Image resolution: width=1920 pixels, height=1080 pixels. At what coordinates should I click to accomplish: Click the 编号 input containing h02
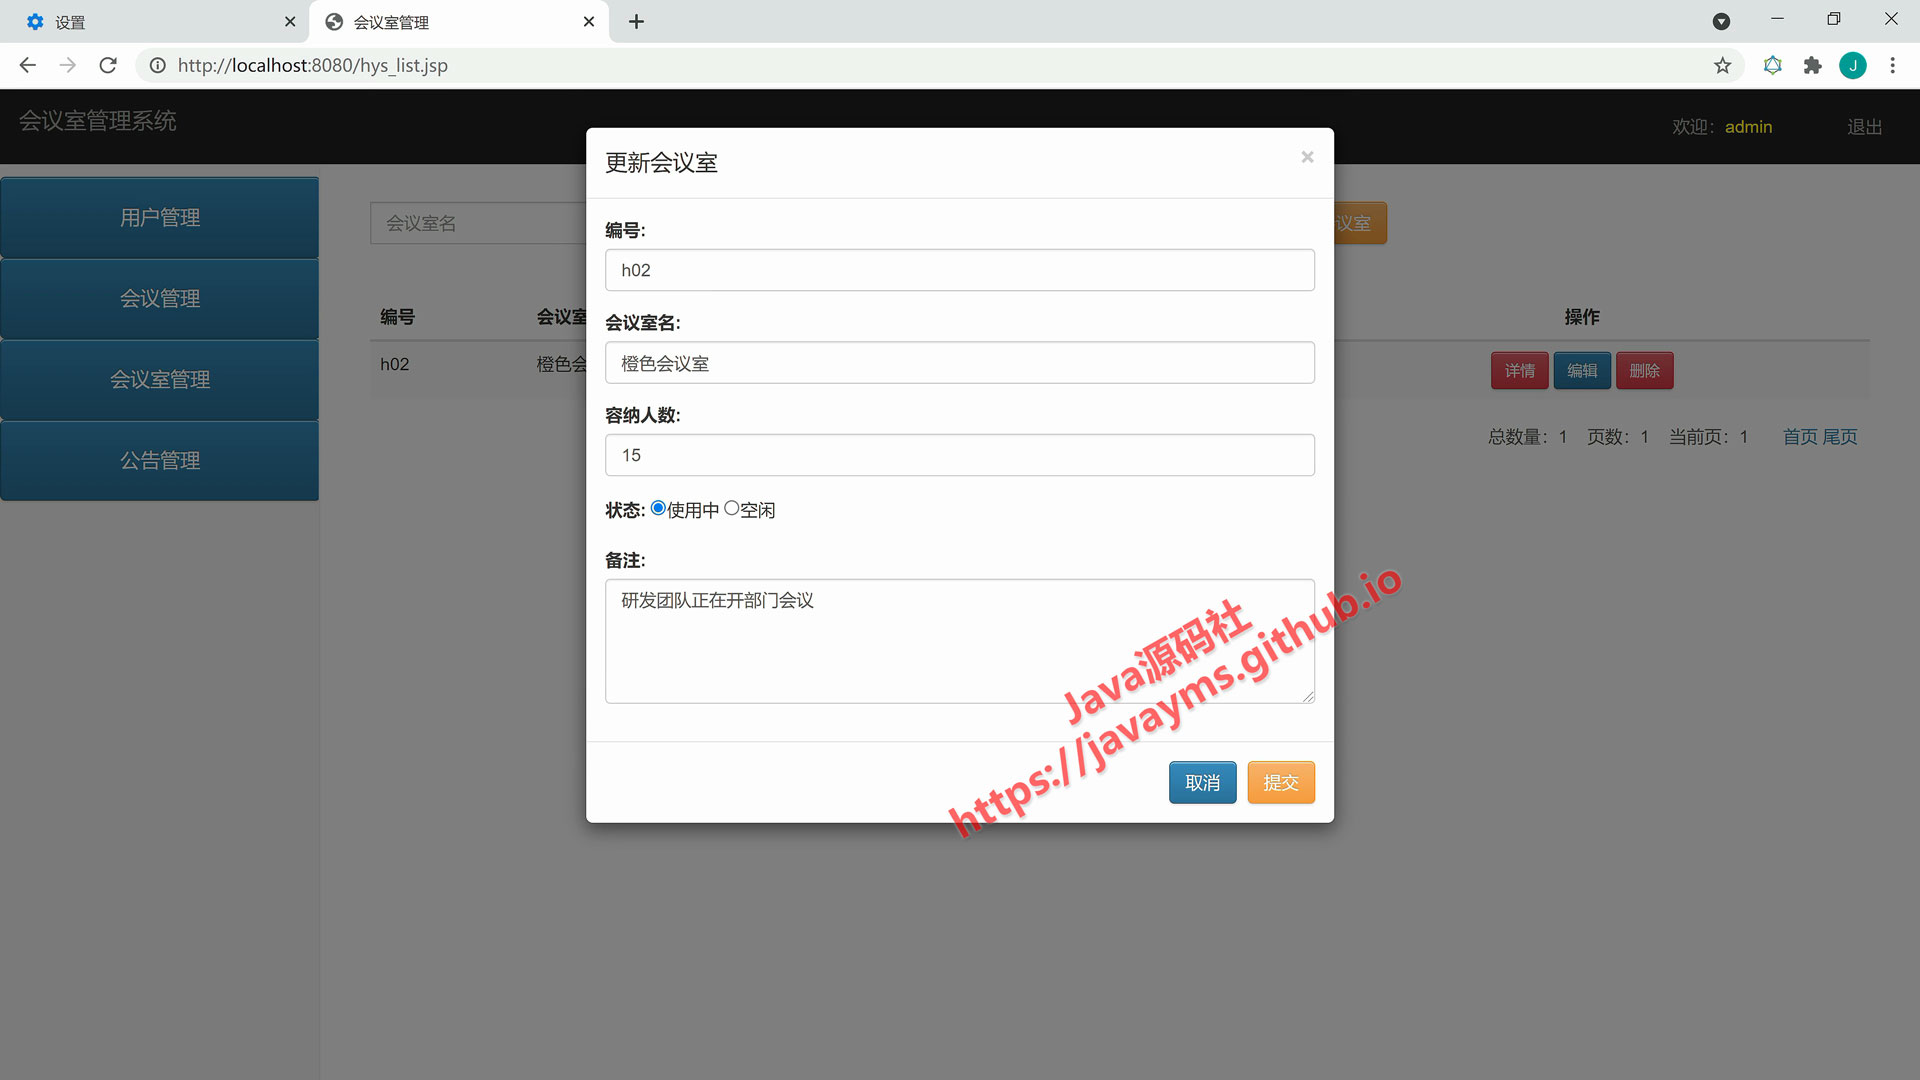(x=959, y=270)
